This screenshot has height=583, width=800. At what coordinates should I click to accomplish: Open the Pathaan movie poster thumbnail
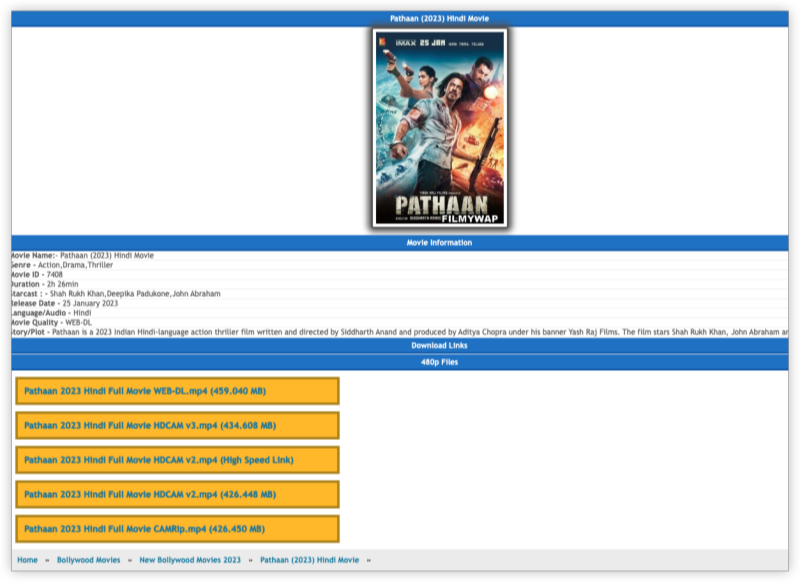click(x=440, y=128)
